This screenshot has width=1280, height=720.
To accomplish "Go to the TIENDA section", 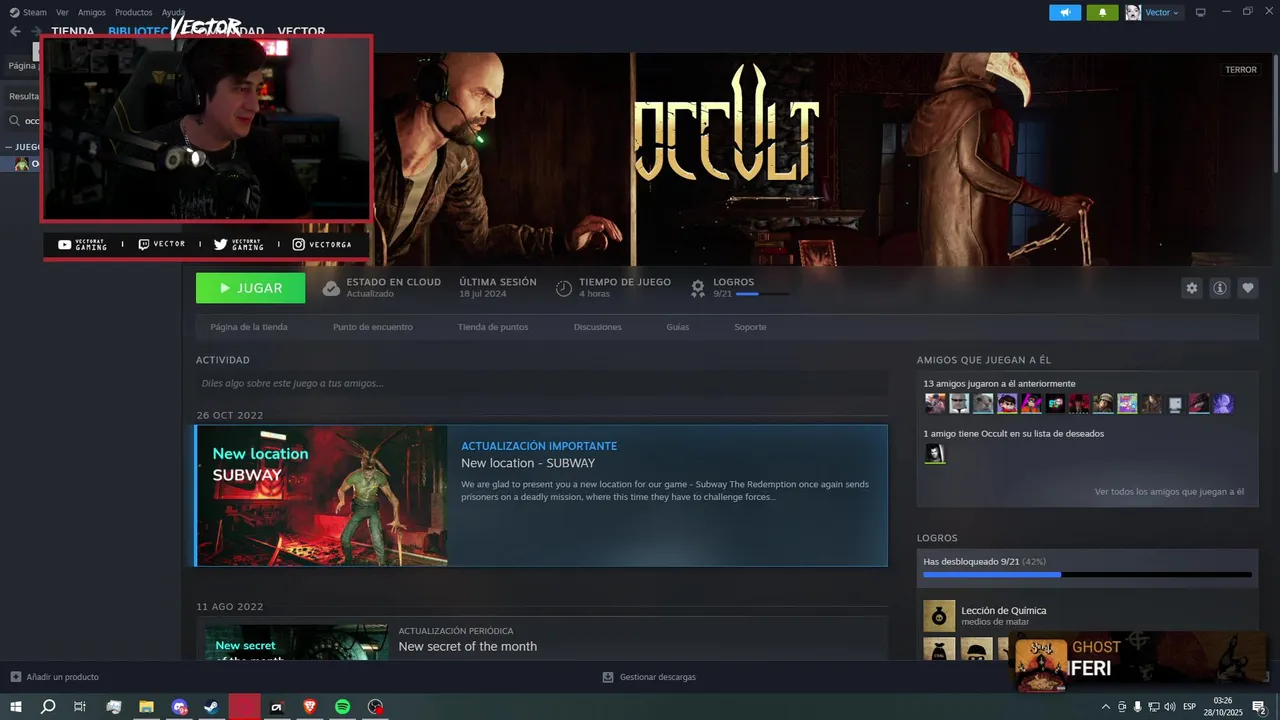I will point(72,31).
